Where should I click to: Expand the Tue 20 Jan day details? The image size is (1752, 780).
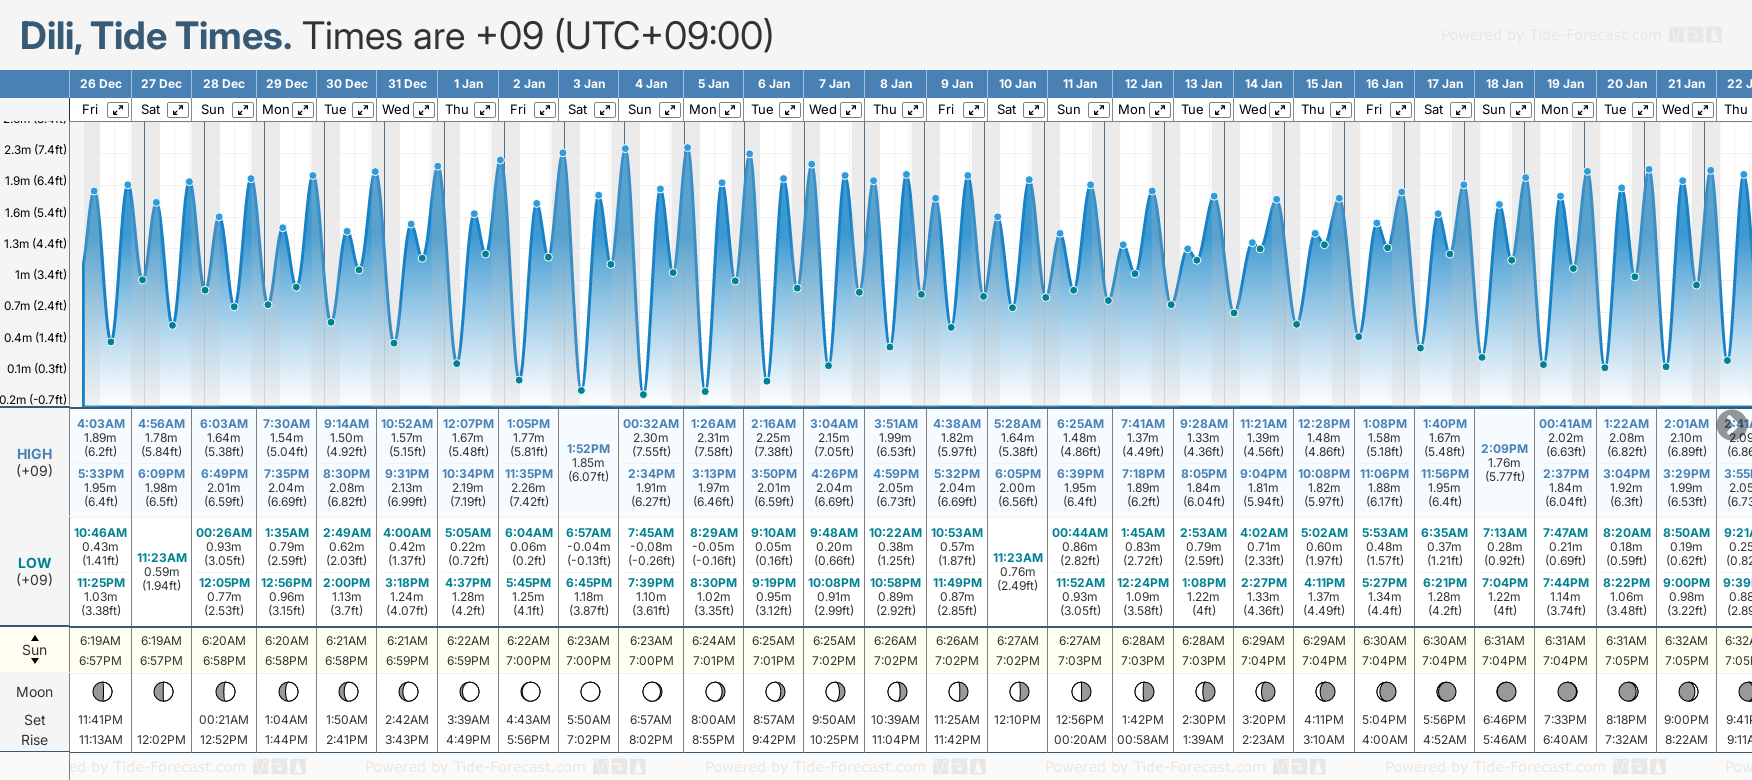click(x=1643, y=110)
